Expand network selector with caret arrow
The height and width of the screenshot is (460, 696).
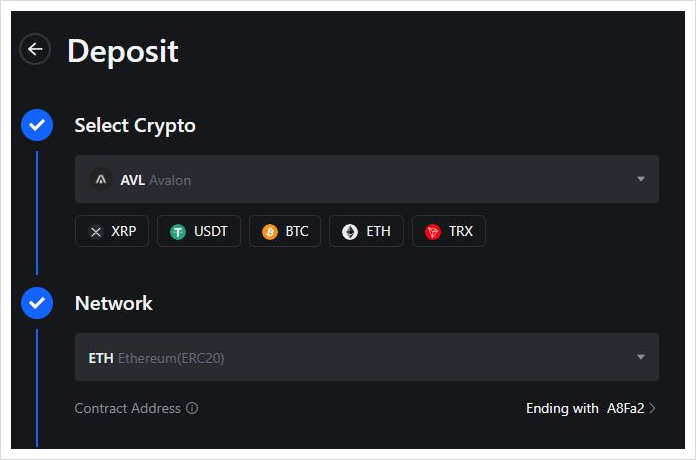click(x=641, y=357)
